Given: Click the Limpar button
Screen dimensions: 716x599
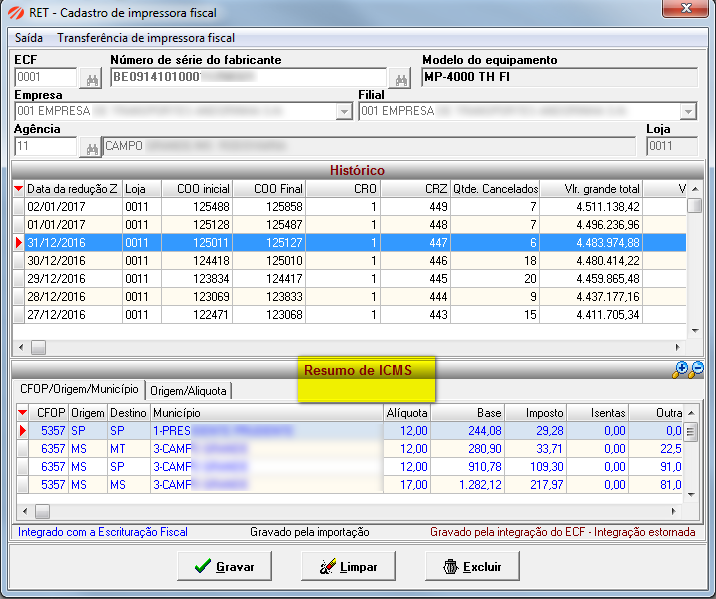Looking at the screenshot, I should 348,566.
